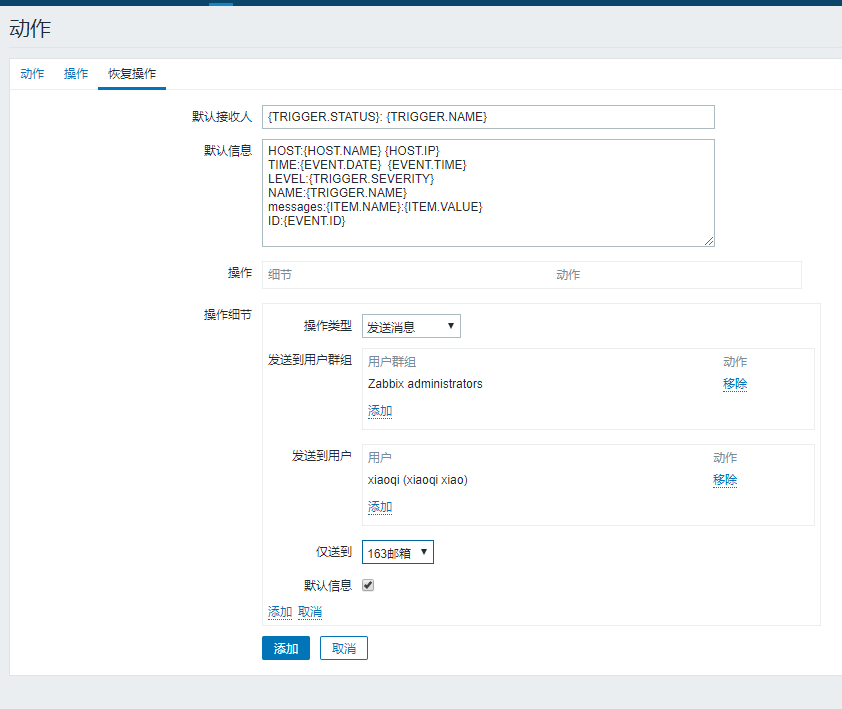This screenshot has width=842, height=709.
Task: Click the blue 添加 button
Action: [x=286, y=648]
